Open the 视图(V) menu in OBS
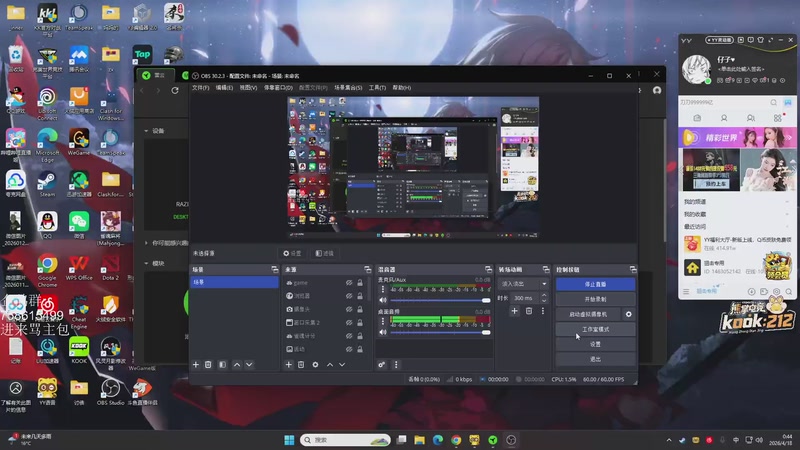Viewport: 800px width, 450px height. pyautogui.click(x=248, y=88)
